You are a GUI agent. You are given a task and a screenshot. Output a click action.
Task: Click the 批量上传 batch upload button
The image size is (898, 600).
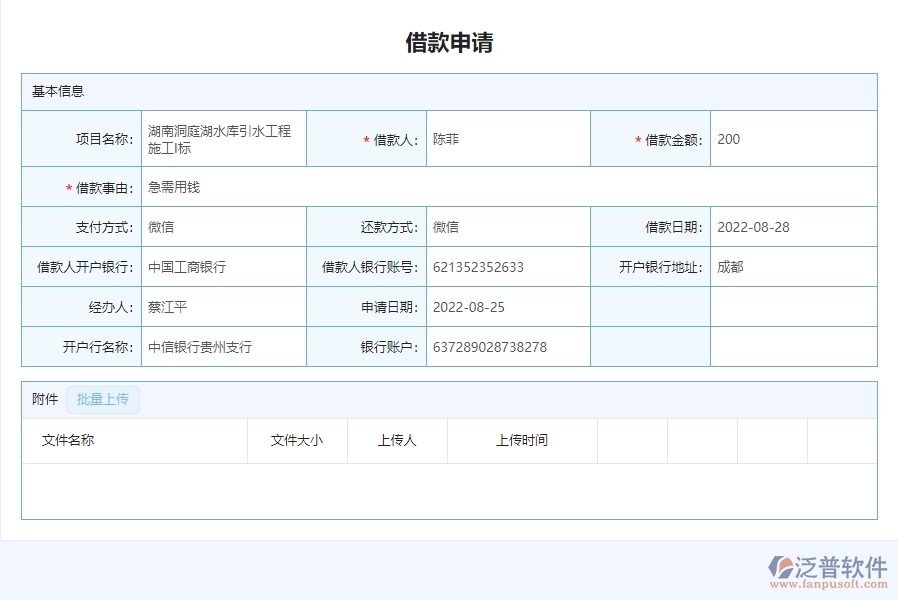(102, 399)
